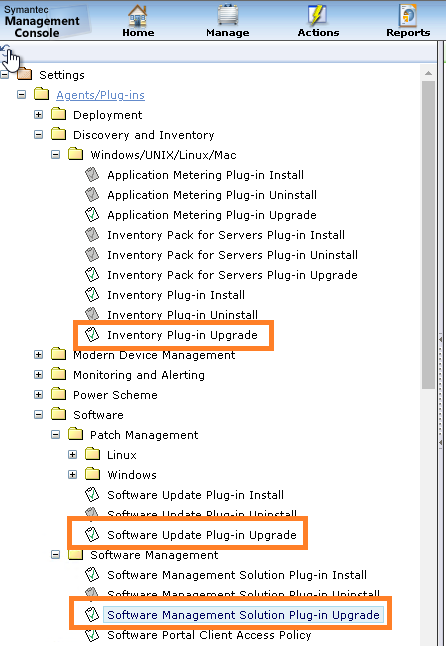Open the Manage menu icon
Image resolution: width=446 pixels, height=646 pixels.
[228, 16]
